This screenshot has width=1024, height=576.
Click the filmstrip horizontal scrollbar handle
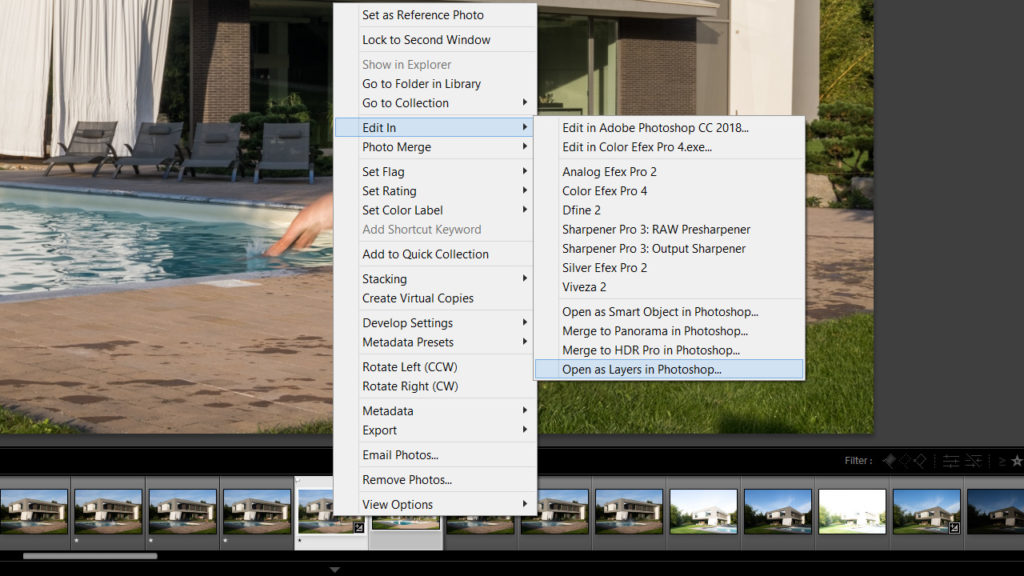[x=90, y=556]
